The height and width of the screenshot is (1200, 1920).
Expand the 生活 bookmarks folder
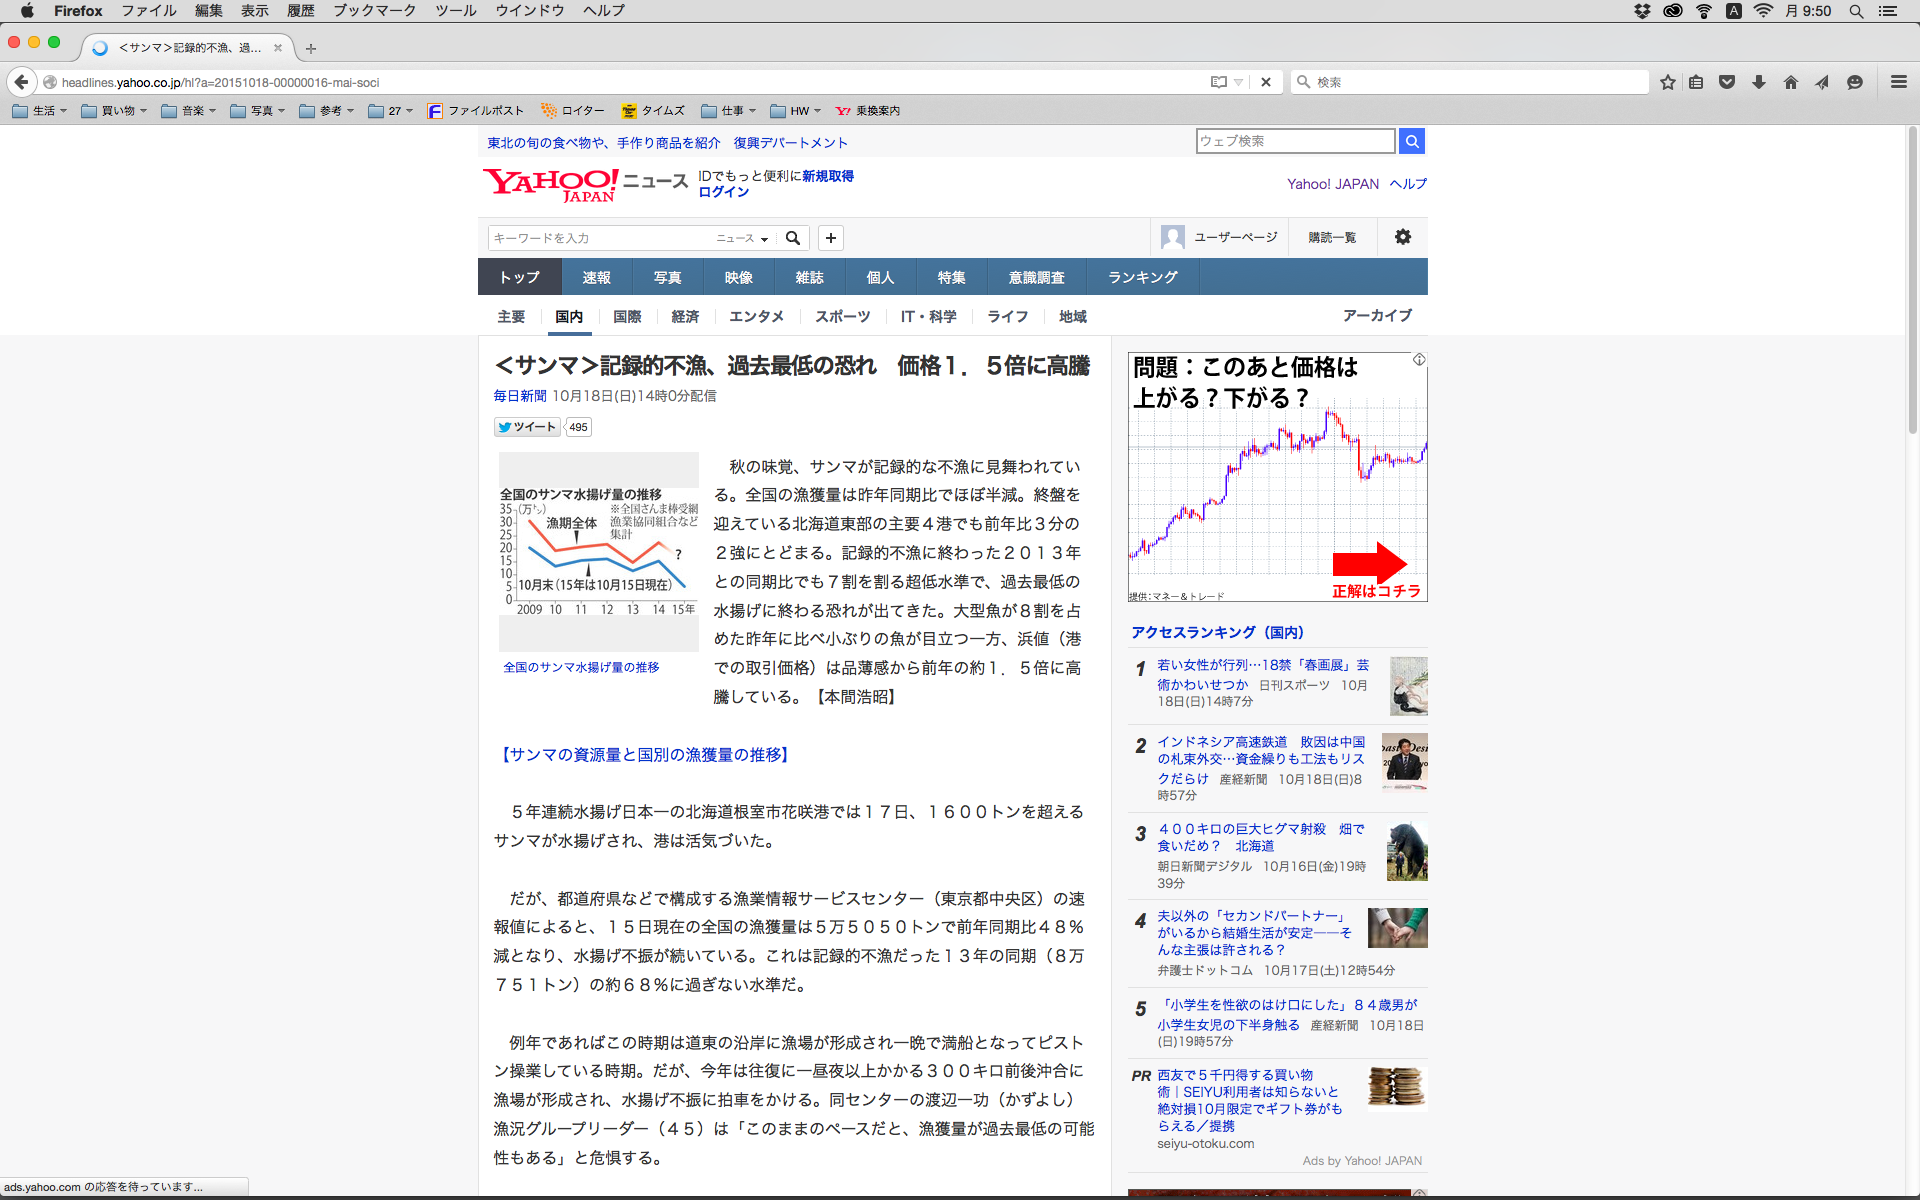click(40, 111)
